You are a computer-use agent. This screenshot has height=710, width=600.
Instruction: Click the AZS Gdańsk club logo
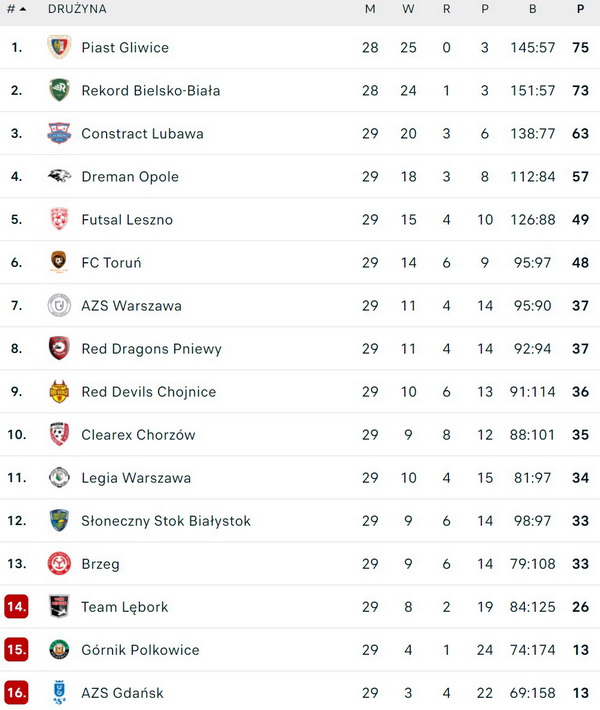pos(59,692)
